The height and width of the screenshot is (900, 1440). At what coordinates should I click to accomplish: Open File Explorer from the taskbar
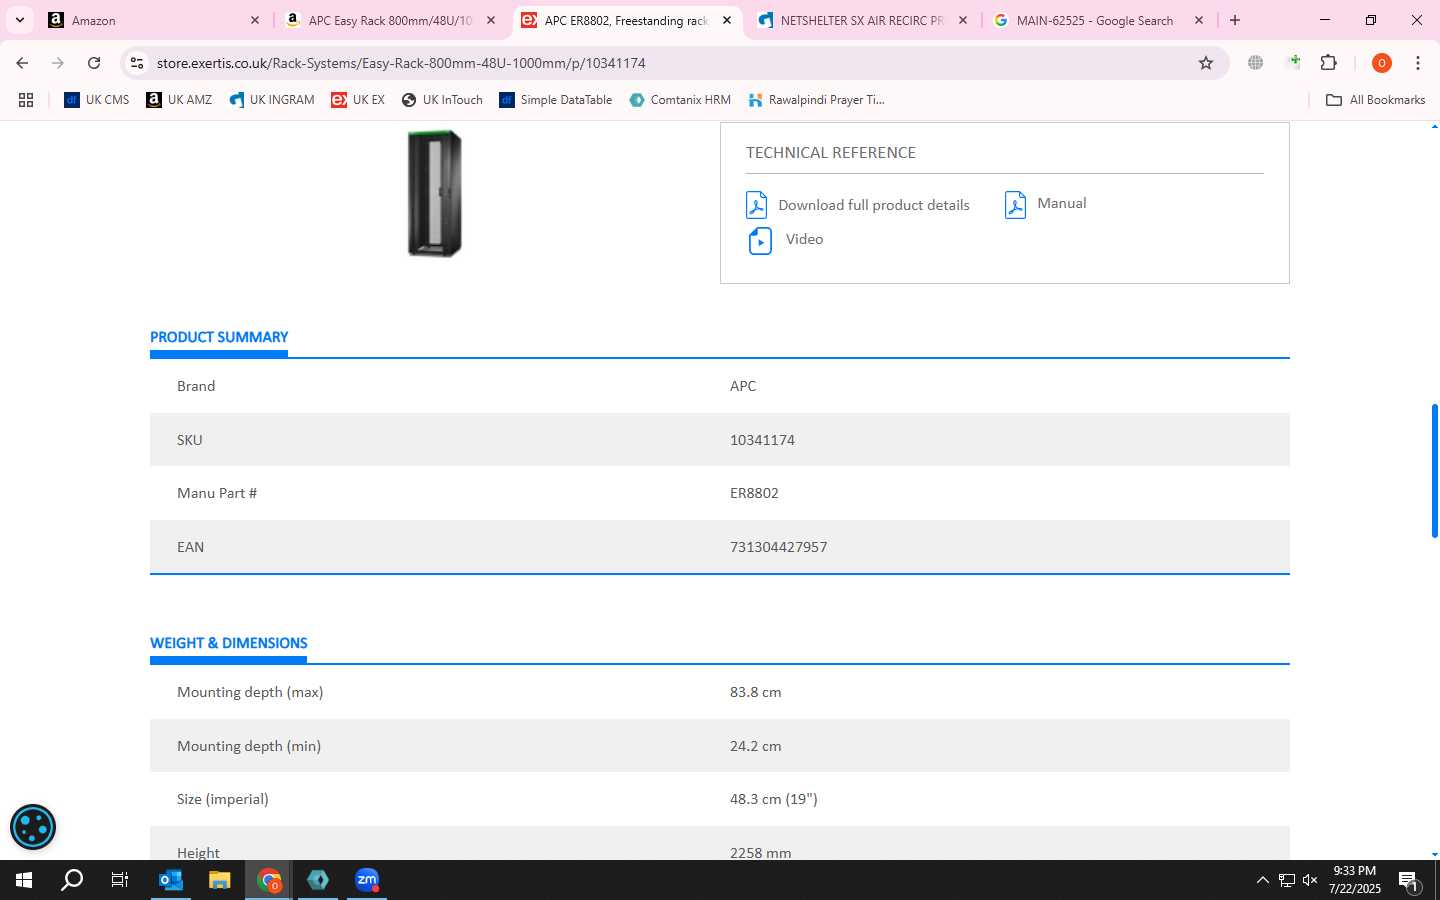[x=220, y=880]
